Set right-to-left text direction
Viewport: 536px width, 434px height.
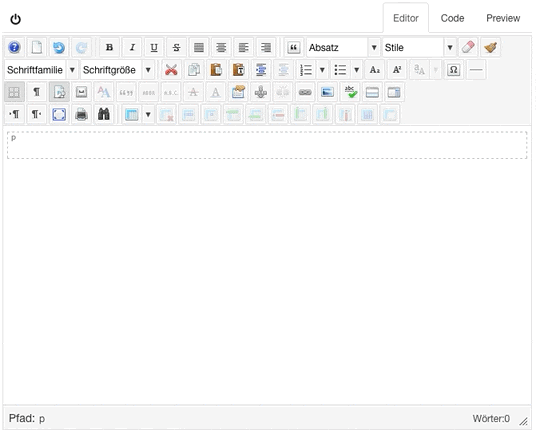pyautogui.click(x=37, y=114)
